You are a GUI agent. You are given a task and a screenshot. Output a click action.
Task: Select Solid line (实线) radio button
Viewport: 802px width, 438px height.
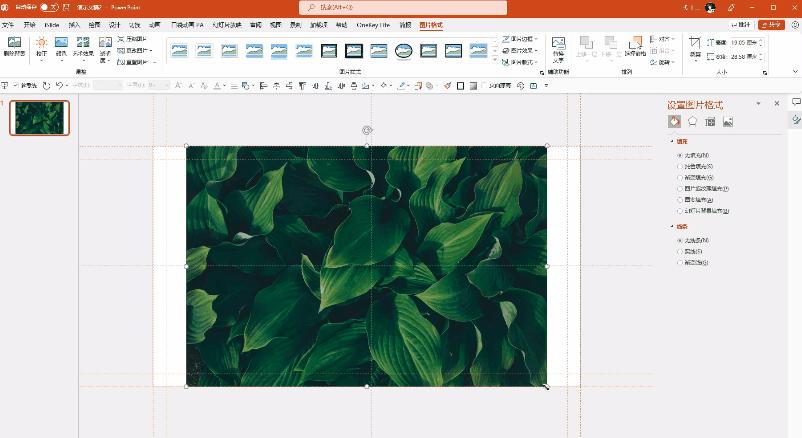pos(680,251)
